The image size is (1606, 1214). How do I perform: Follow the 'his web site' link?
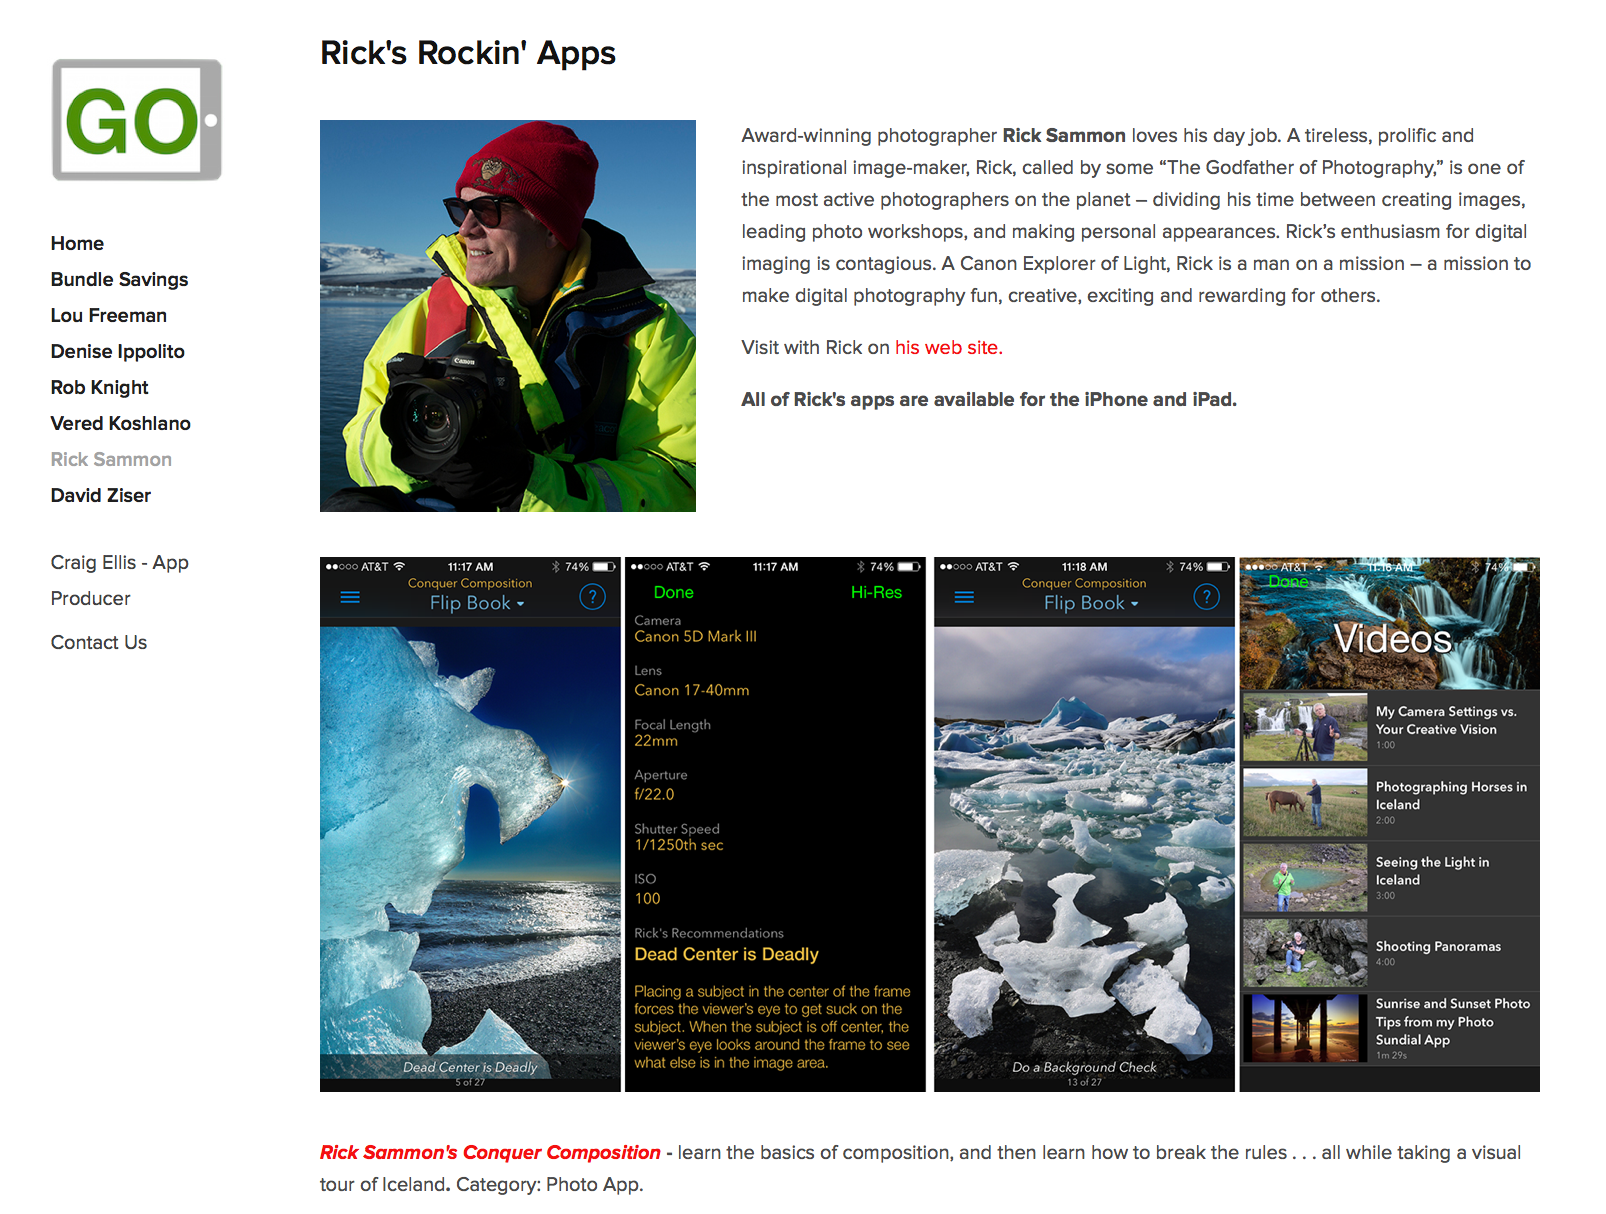pyautogui.click(x=948, y=347)
